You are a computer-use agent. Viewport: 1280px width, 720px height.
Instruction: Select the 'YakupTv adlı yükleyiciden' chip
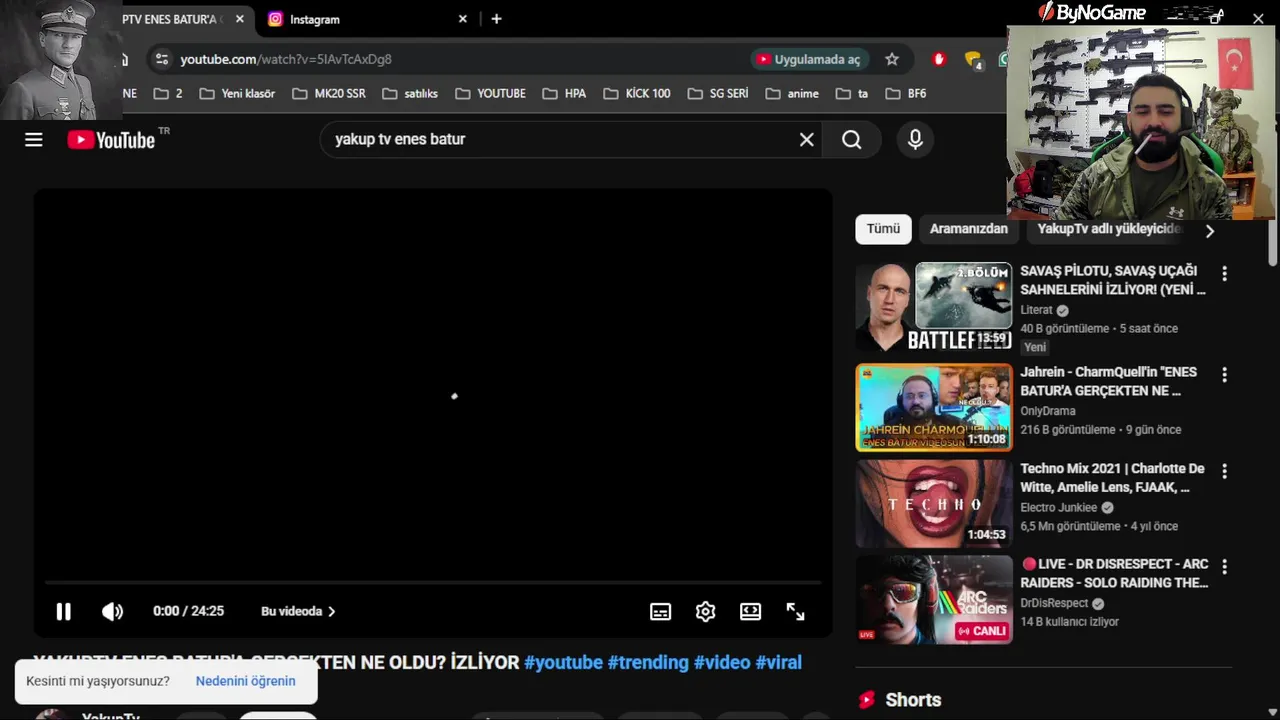1108,229
